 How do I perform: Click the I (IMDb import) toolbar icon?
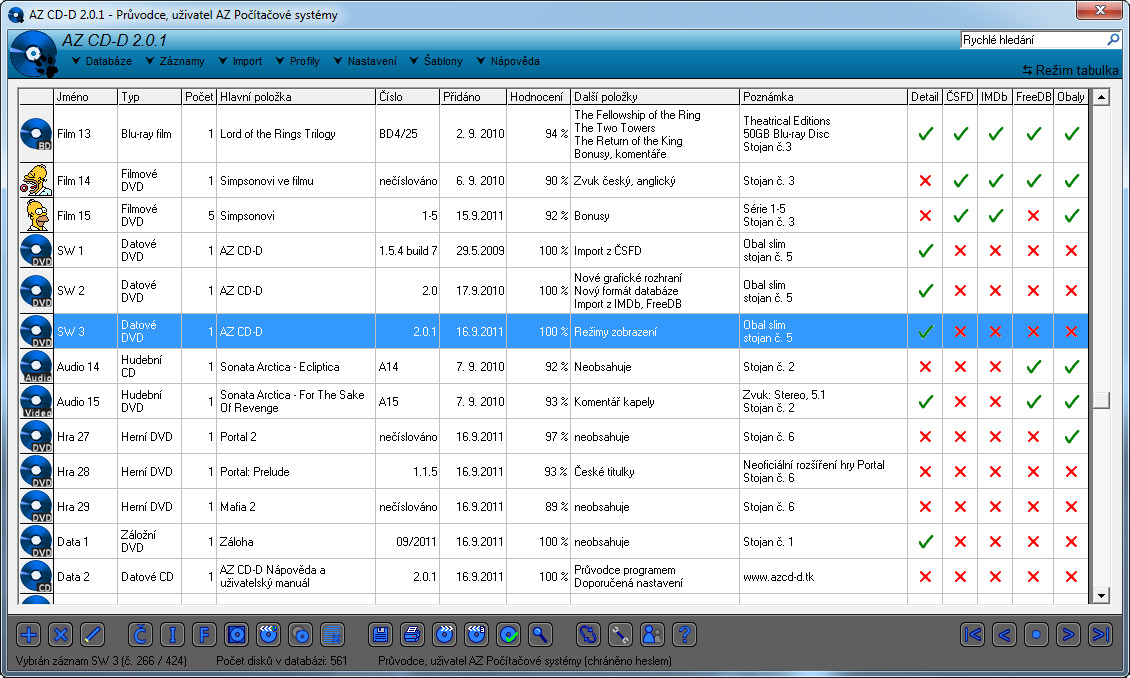[172, 635]
